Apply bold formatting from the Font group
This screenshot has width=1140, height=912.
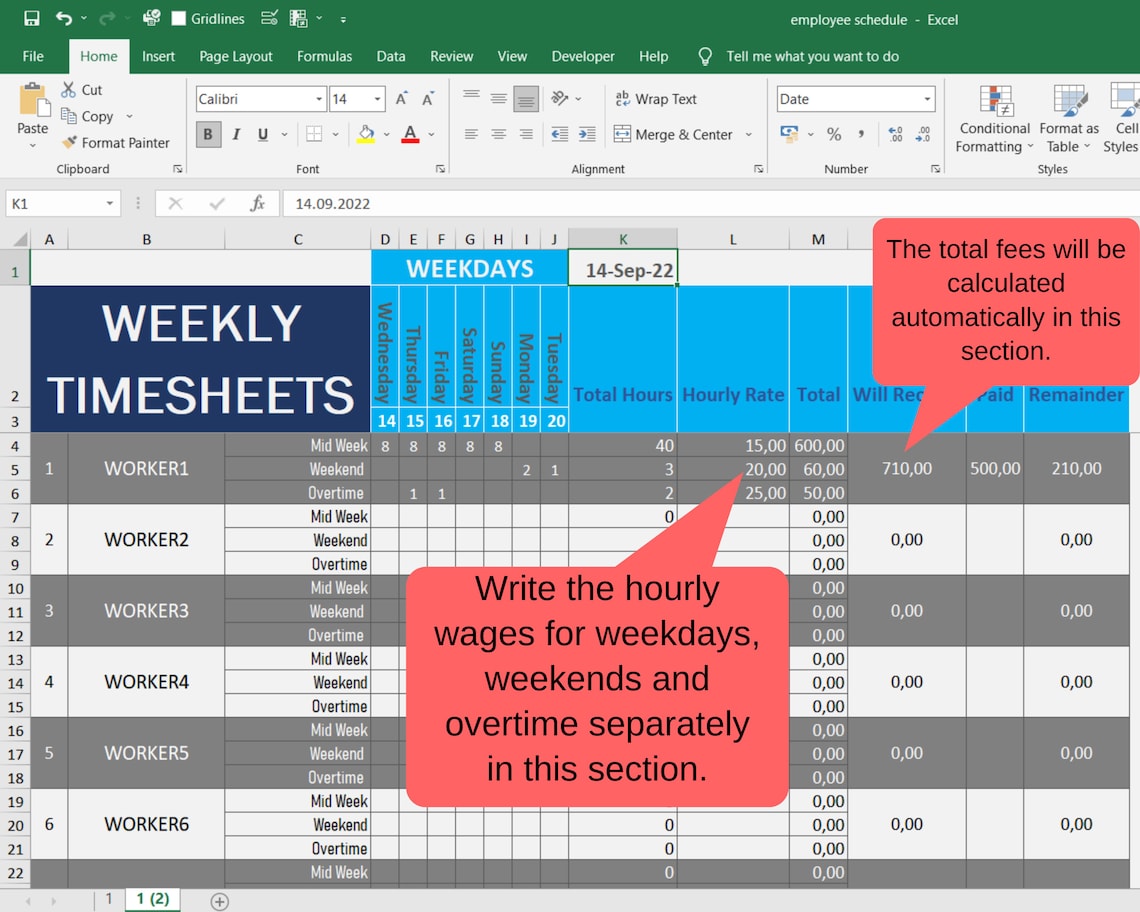(208, 134)
